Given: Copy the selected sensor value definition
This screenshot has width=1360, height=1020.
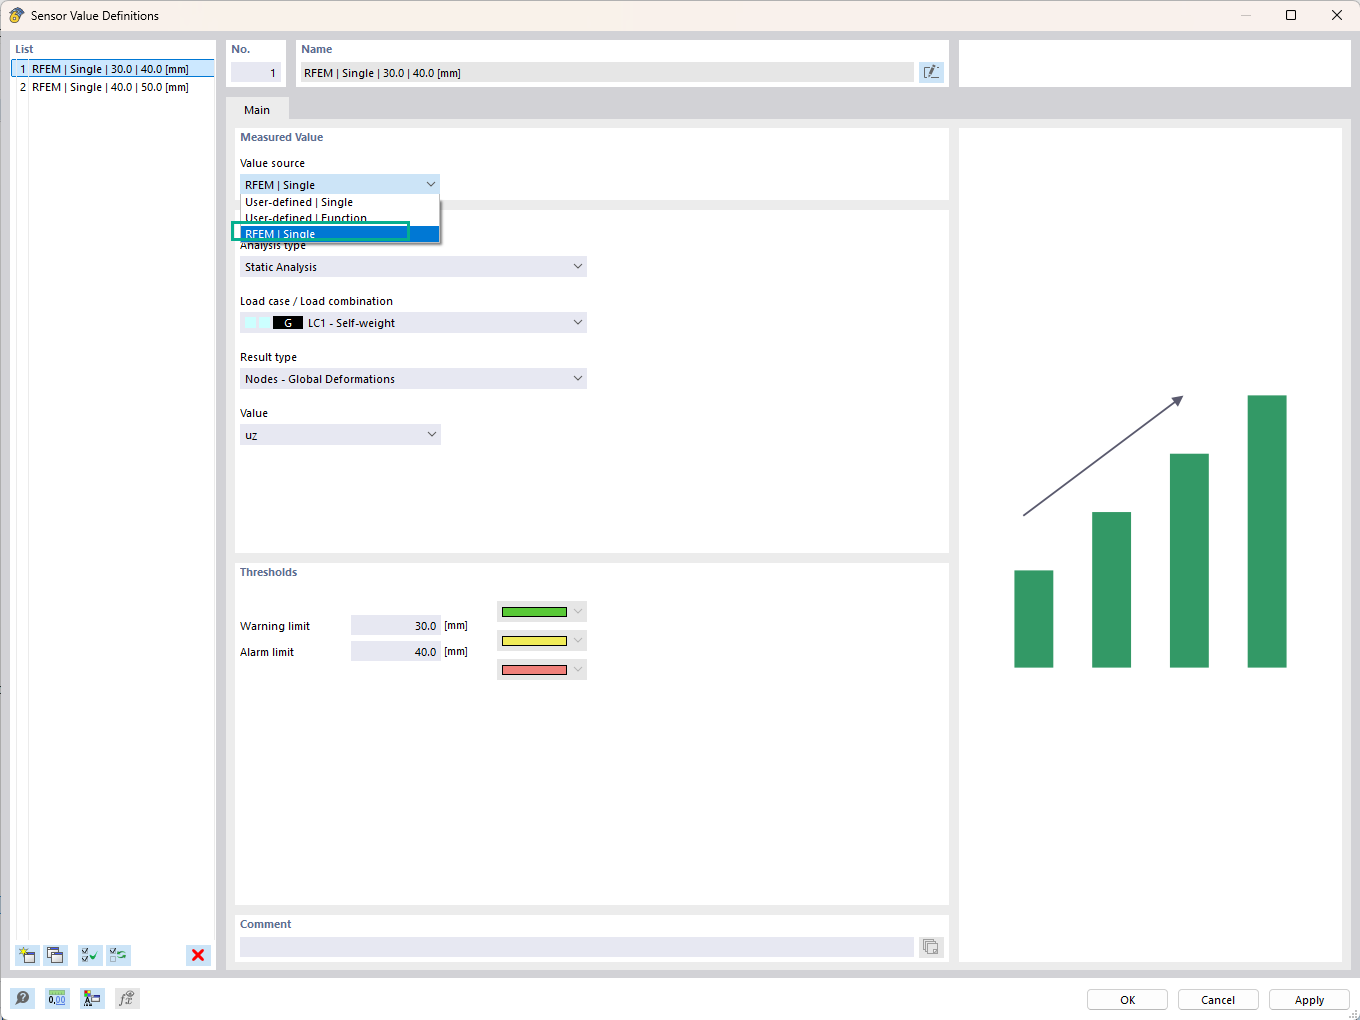Looking at the screenshot, I should [56, 955].
